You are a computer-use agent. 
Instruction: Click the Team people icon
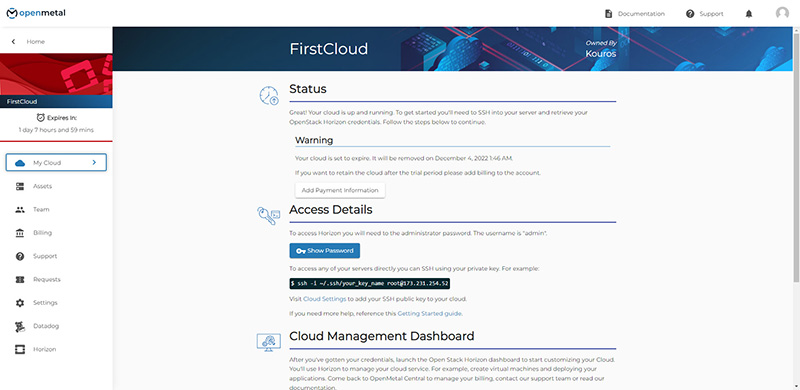coord(20,209)
